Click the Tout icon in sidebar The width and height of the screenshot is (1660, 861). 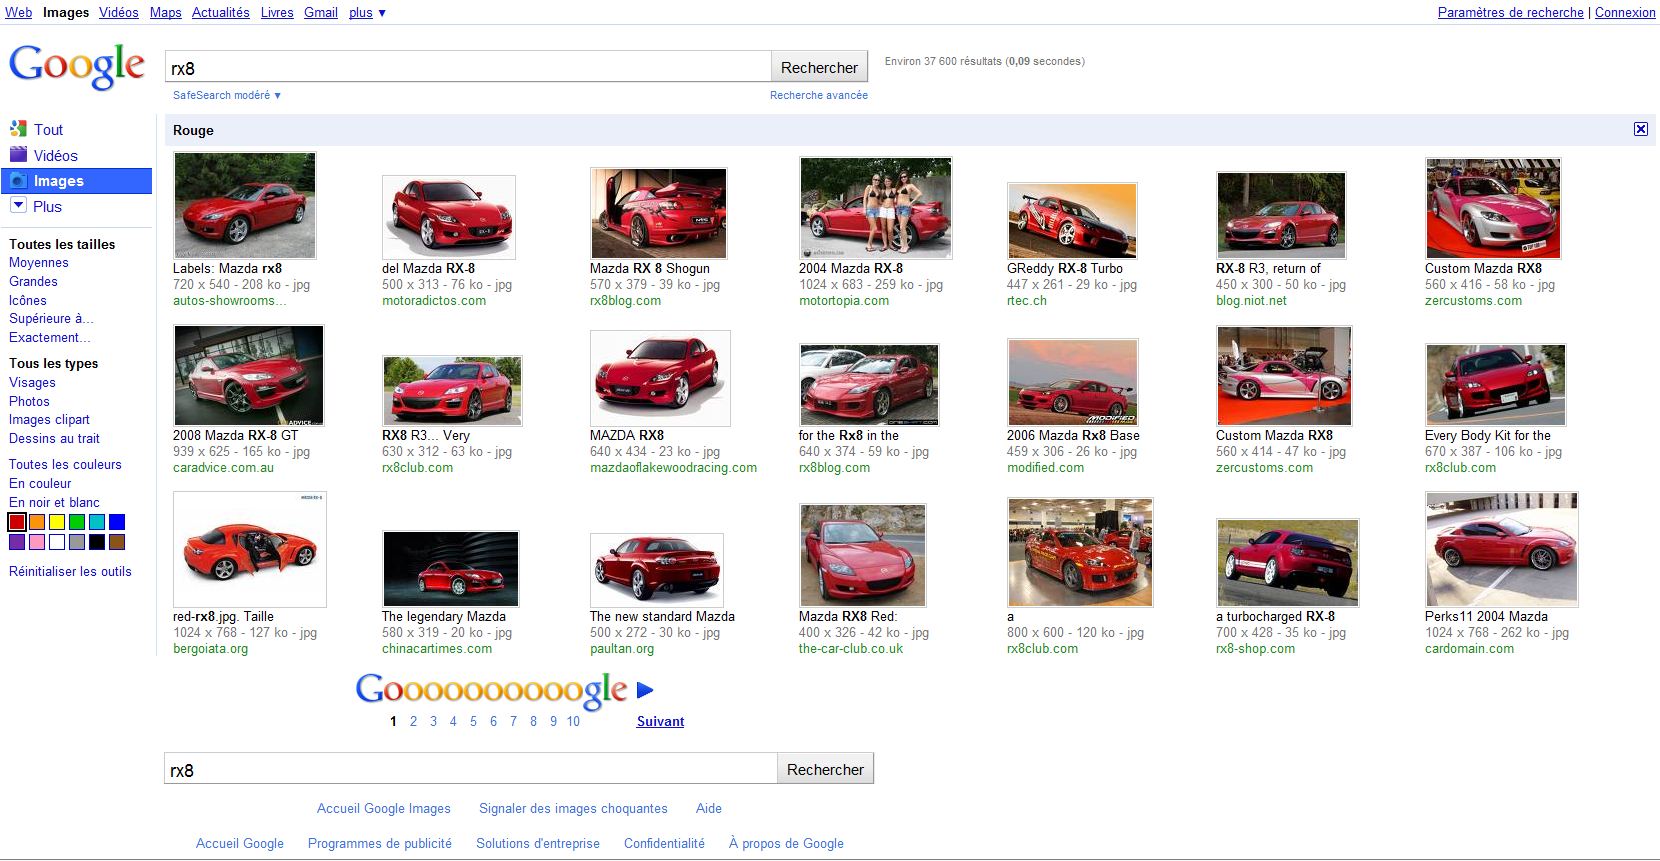tap(18, 129)
